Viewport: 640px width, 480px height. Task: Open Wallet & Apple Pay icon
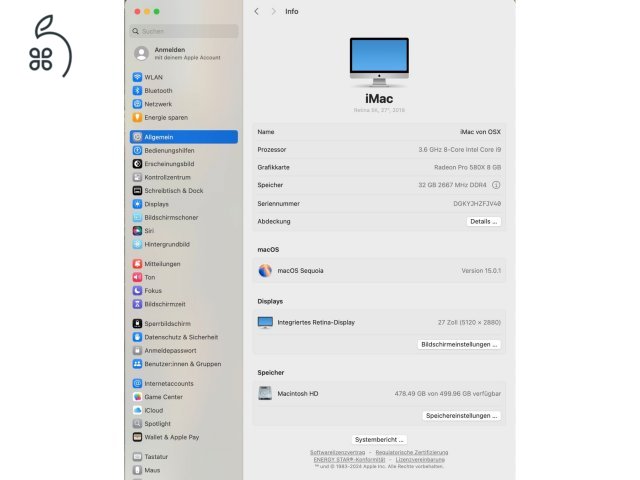point(138,437)
